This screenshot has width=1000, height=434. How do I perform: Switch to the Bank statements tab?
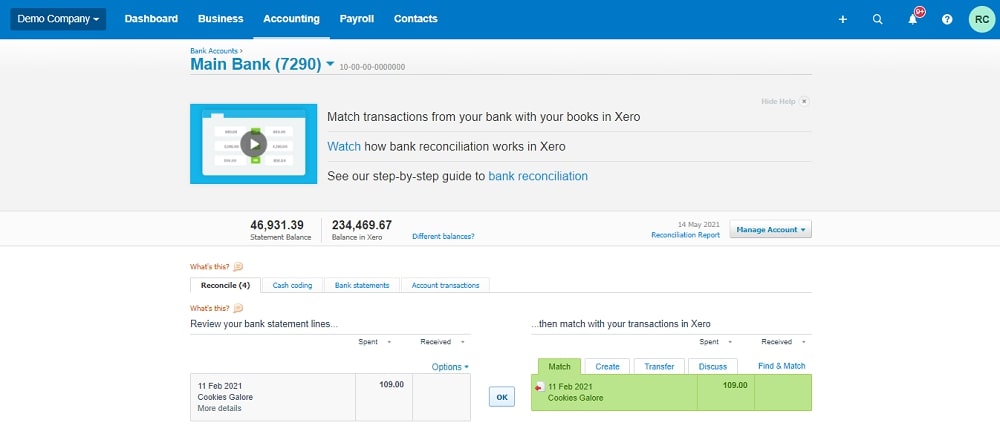(x=362, y=285)
